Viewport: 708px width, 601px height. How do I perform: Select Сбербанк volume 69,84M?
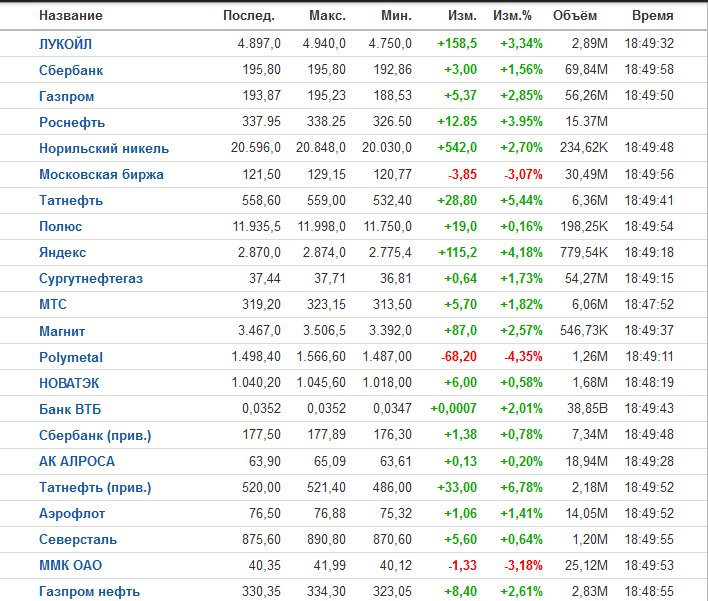(x=587, y=70)
